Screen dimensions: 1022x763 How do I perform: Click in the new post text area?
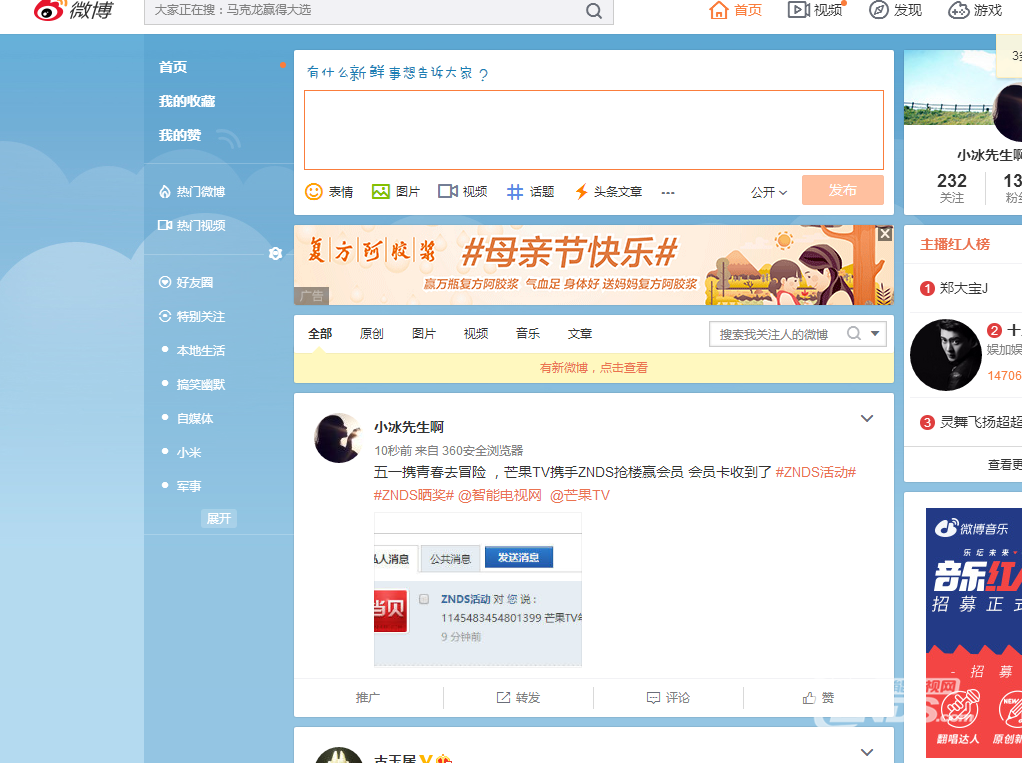[594, 130]
